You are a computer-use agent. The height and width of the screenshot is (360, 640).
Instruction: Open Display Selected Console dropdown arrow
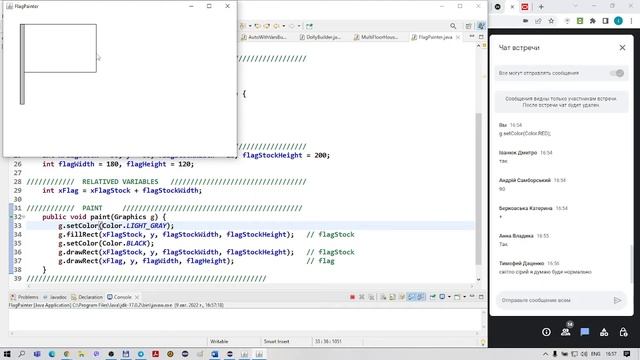pyautogui.click(x=449, y=297)
